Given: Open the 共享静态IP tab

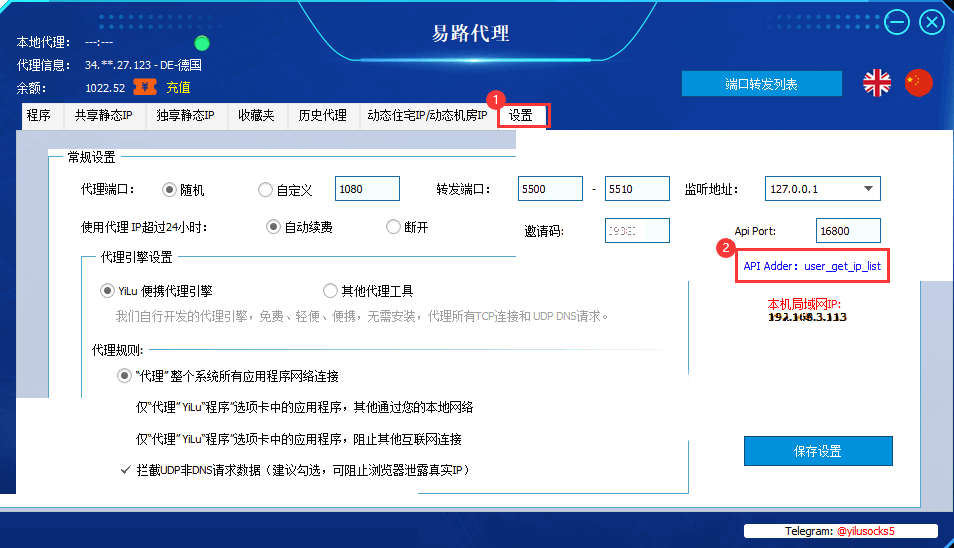Looking at the screenshot, I should (103, 116).
